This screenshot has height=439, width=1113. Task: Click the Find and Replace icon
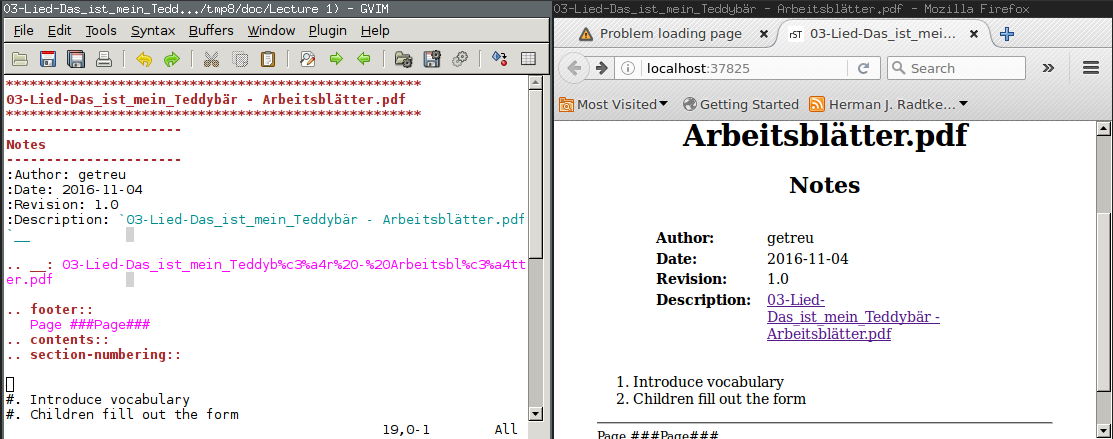click(x=308, y=59)
